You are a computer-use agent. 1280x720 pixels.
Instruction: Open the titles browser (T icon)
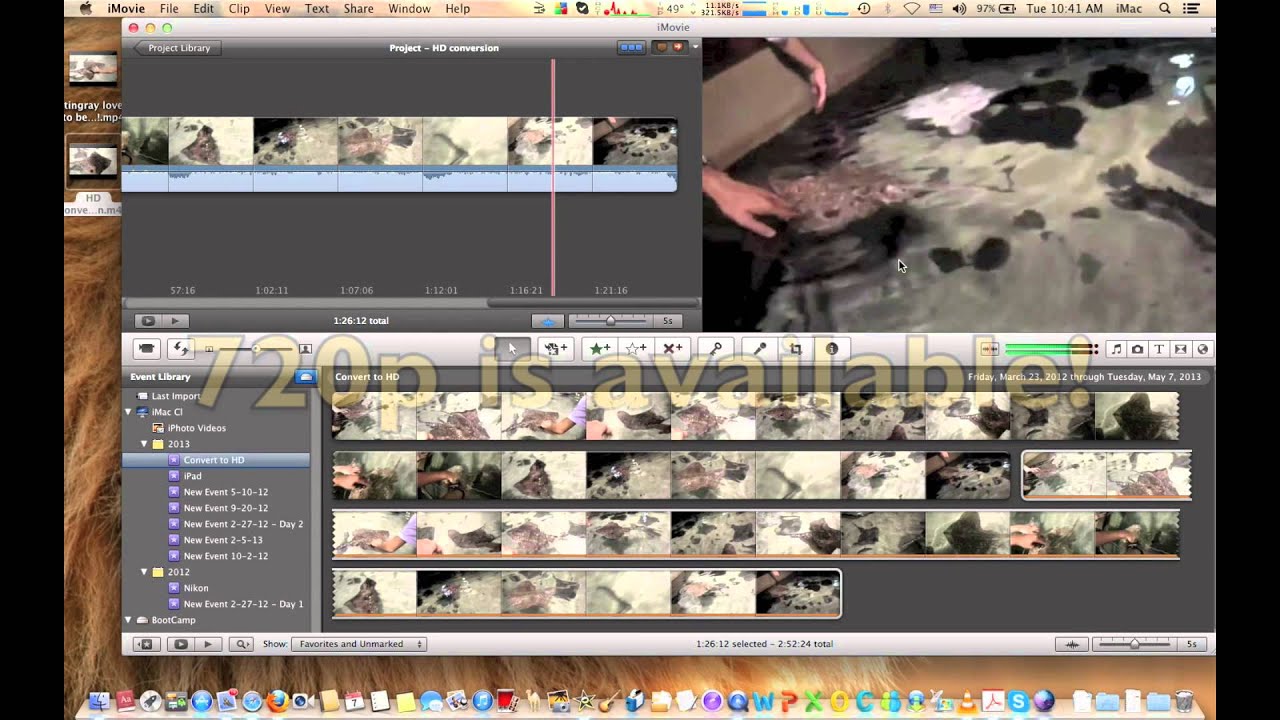(x=1159, y=349)
